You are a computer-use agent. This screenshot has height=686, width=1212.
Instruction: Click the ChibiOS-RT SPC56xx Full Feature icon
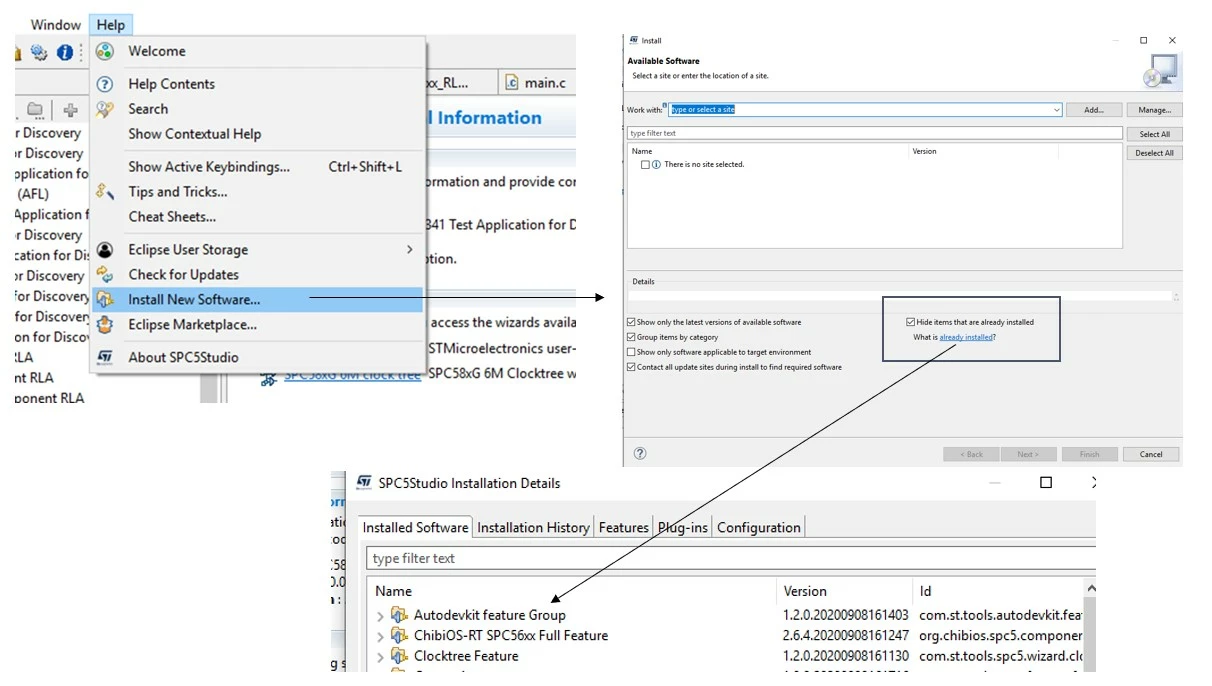(x=400, y=636)
